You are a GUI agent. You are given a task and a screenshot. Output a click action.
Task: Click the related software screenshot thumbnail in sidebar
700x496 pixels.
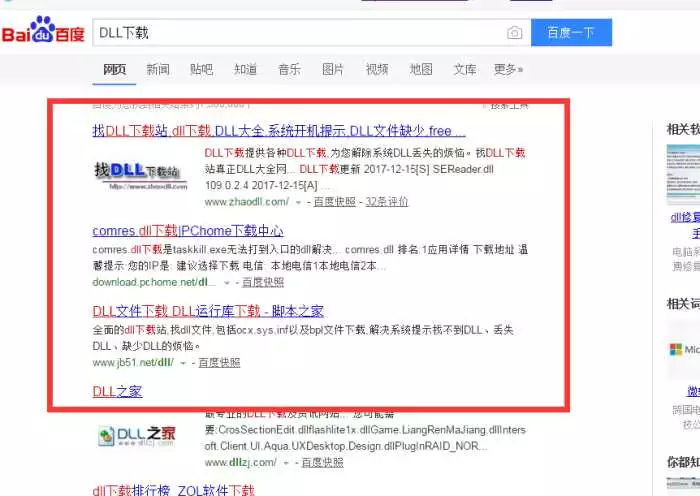683,175
